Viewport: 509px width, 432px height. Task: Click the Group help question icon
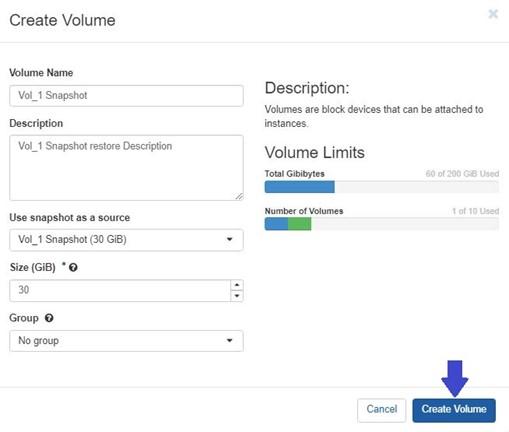click(49, 318)
